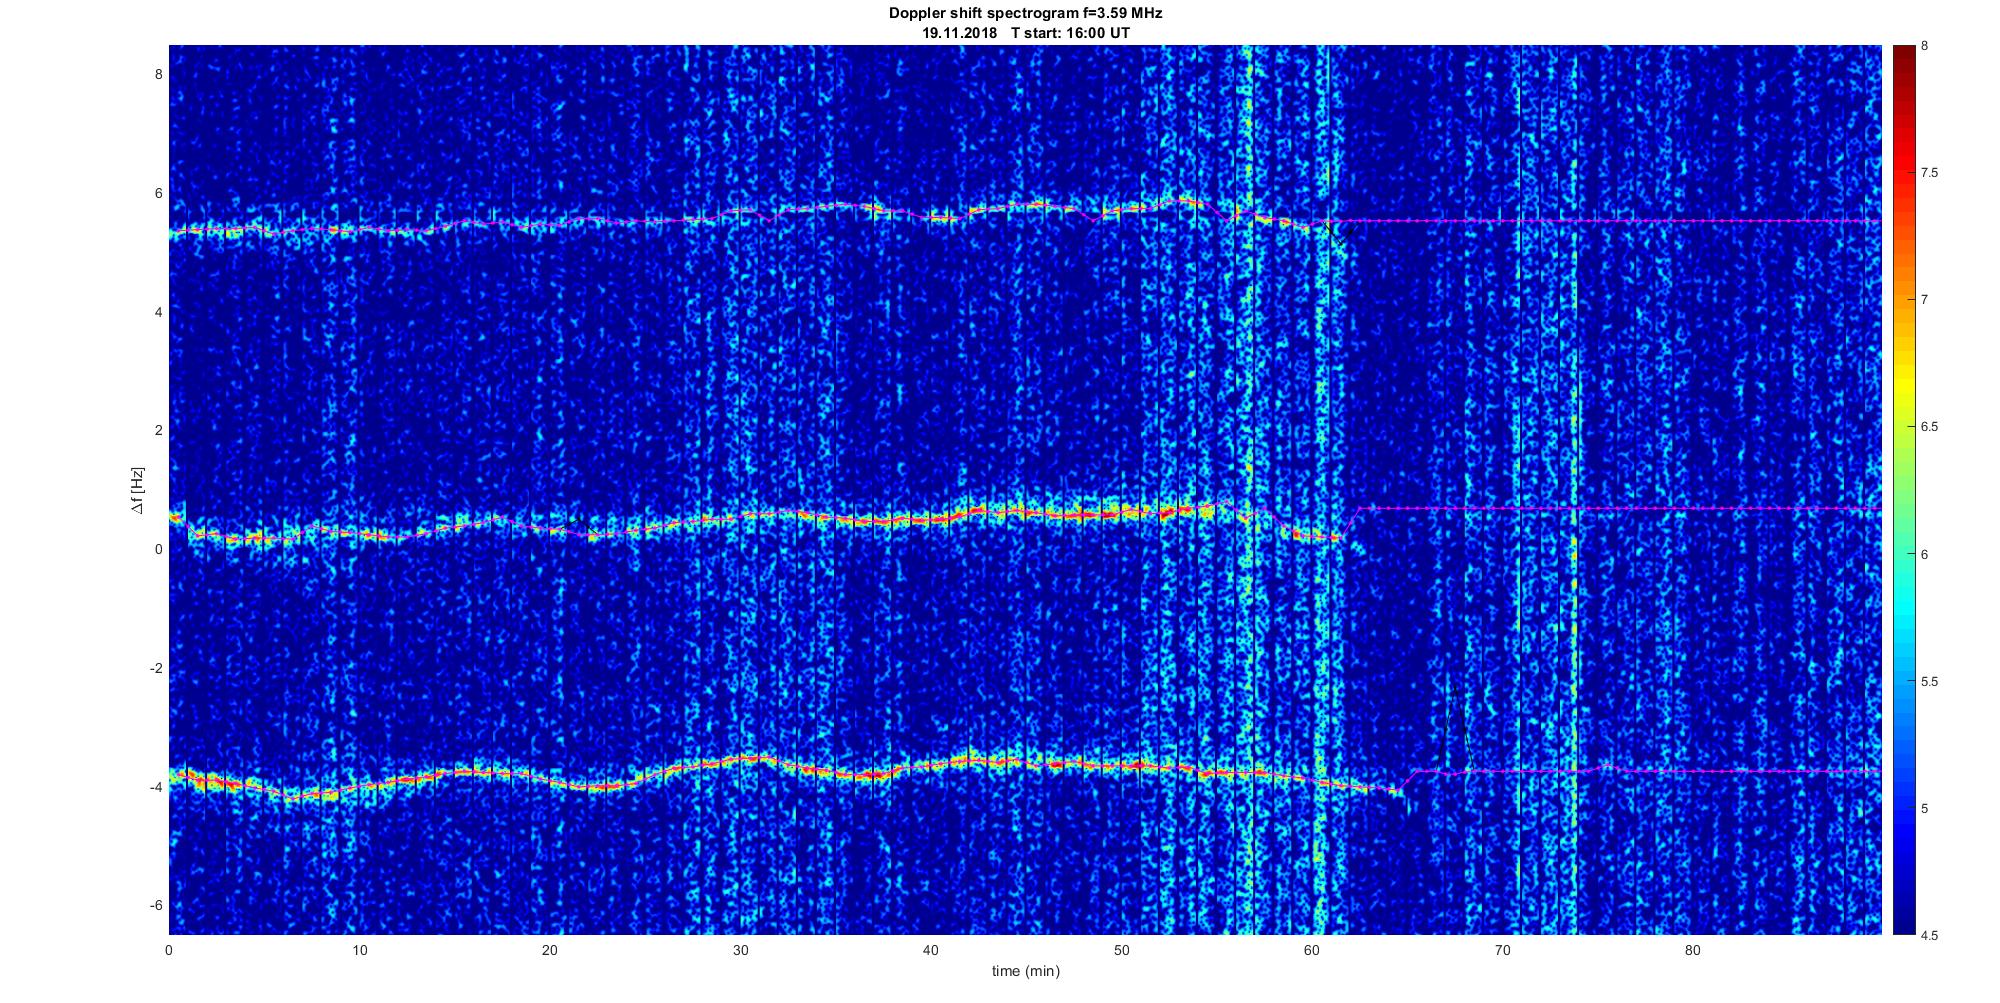This screenshot has width=2000, height=1003.
Task: Pick the colorbar tick label 4.5
Action: click(1929, 936)
